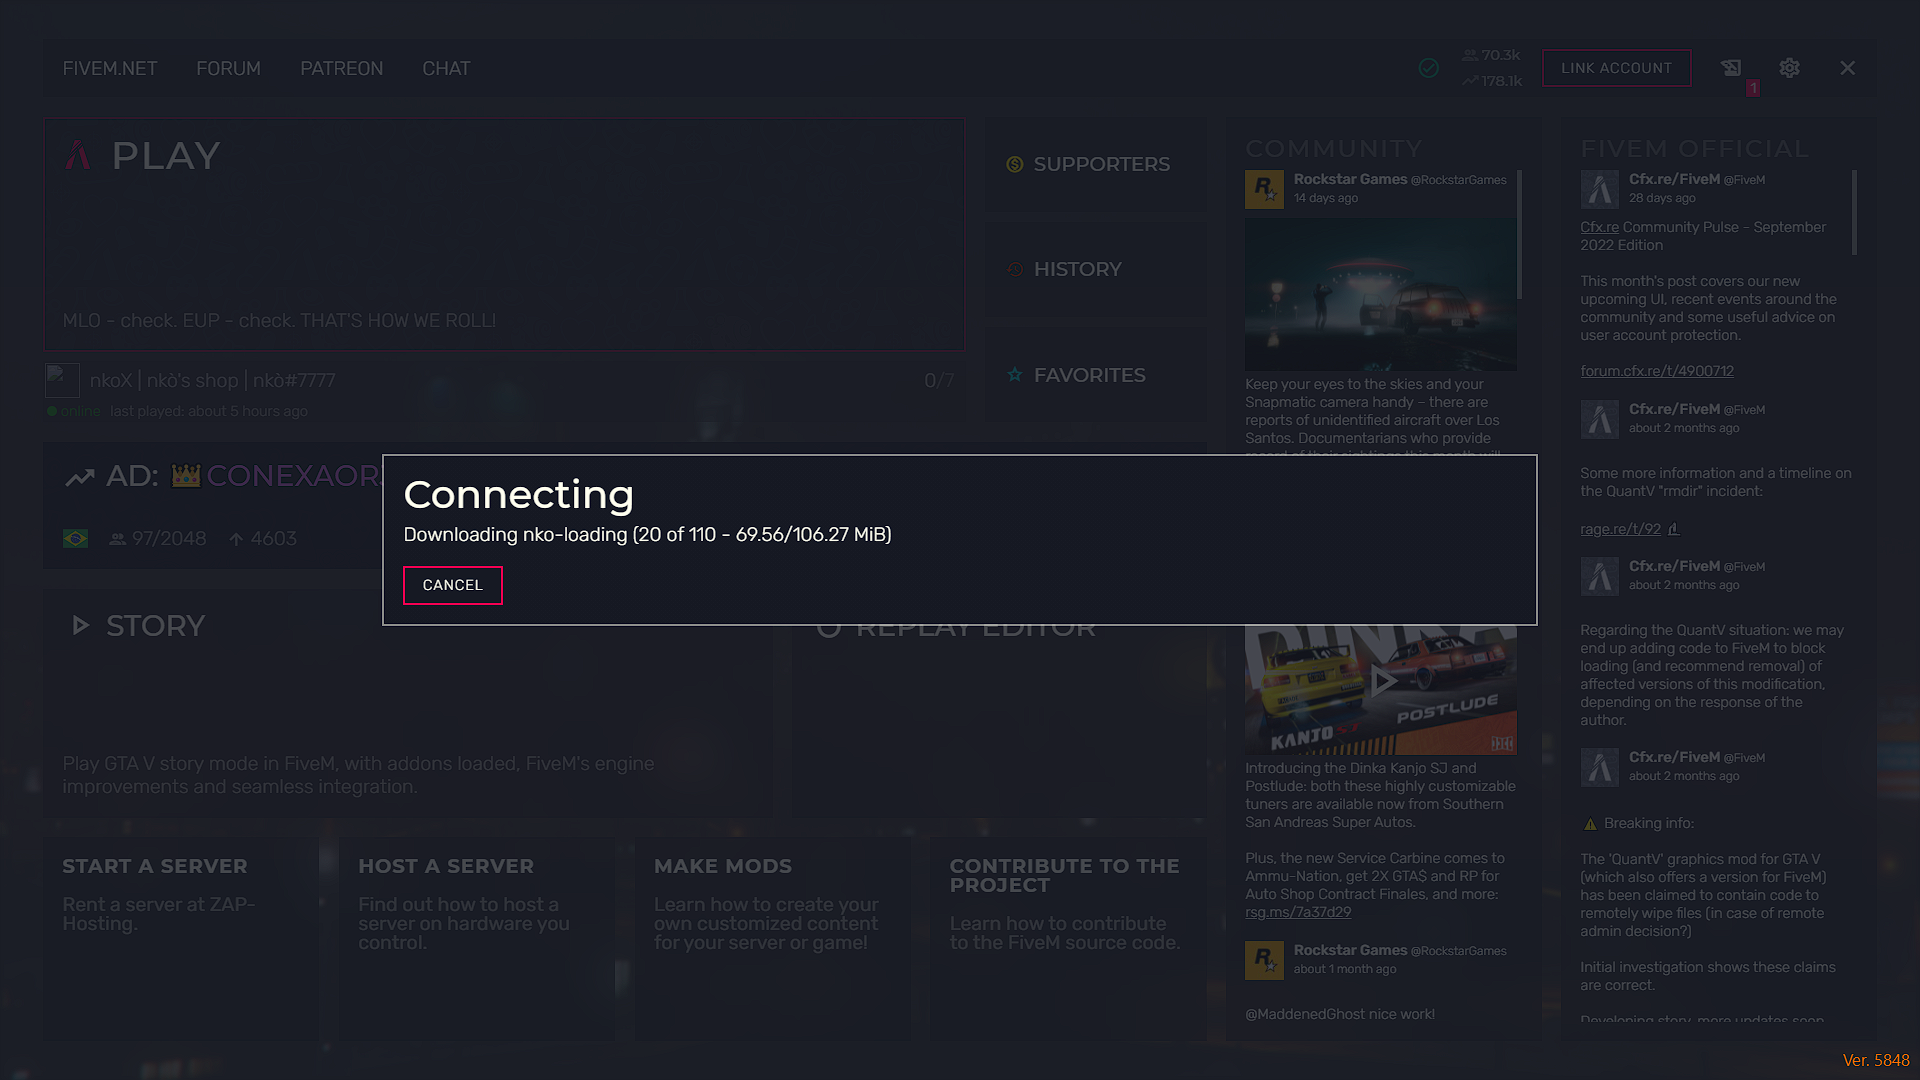1920x1080 pixels.
Task: Click the @RockstarGames handle, 14 days ago
Action: (x=1459, y=180)
